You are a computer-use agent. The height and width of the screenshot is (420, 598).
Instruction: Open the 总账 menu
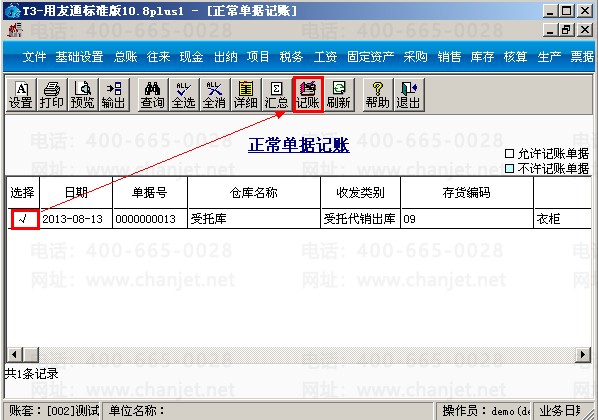point(125,57)
